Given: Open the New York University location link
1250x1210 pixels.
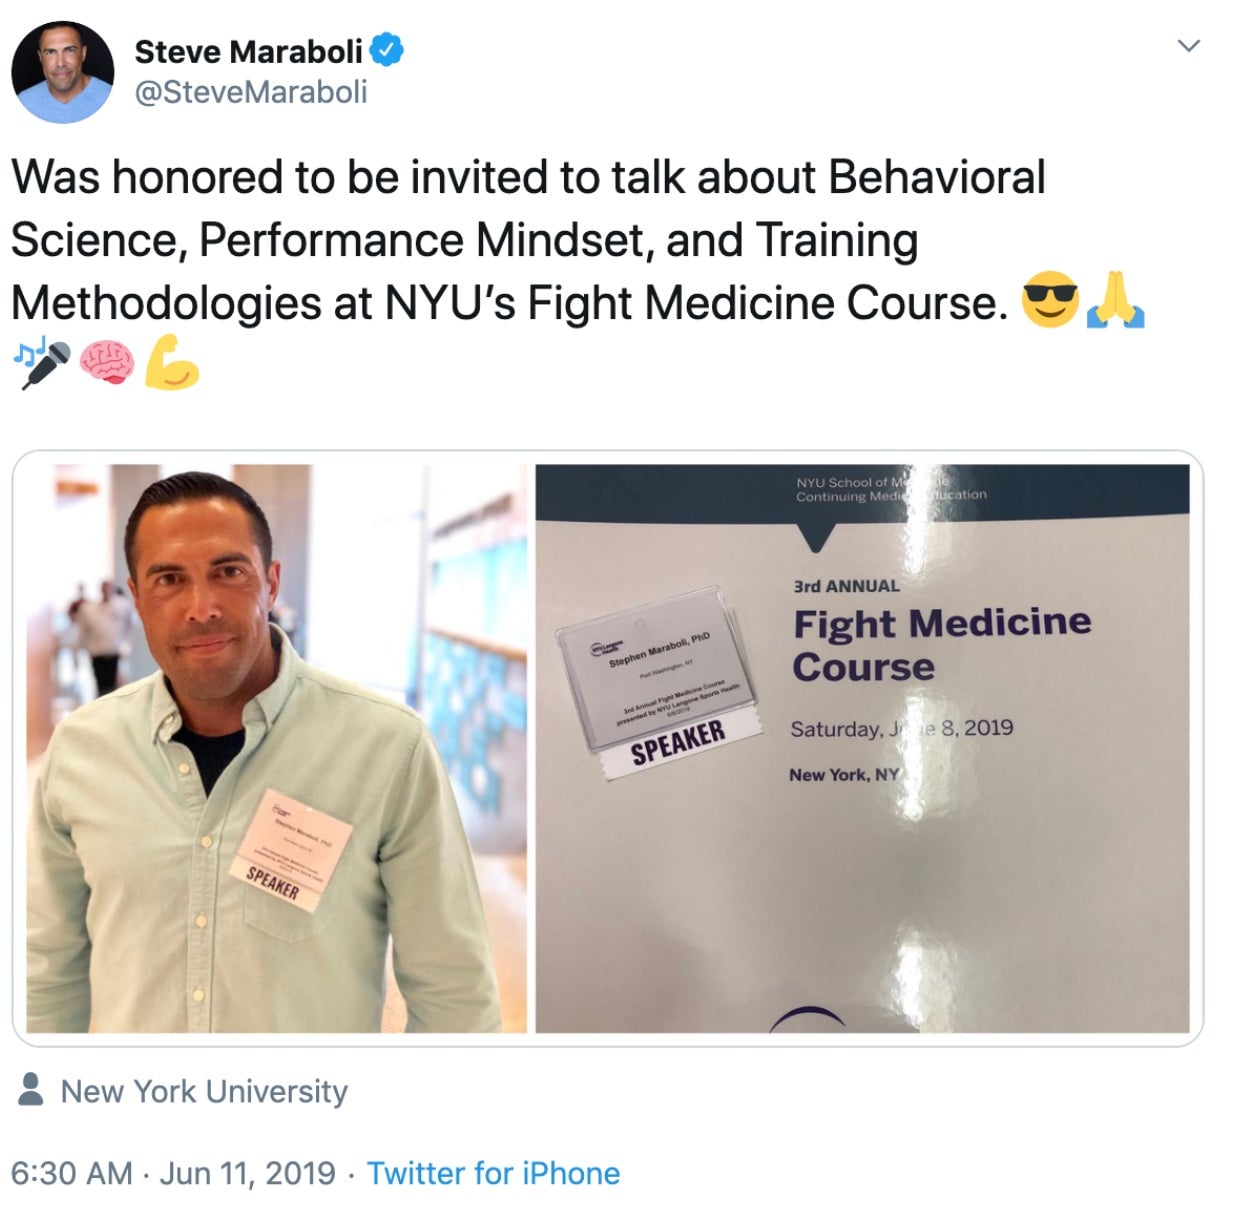Looking at the screenshot, I should coord(204,1091).
